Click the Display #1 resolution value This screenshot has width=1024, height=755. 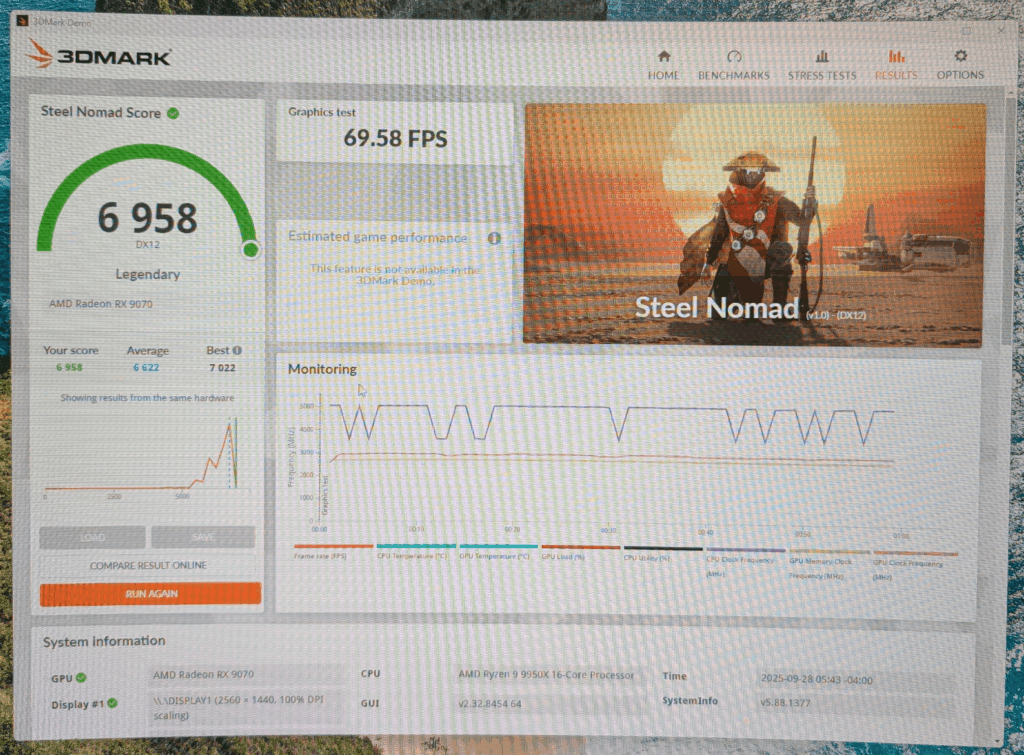click(238, 707)
